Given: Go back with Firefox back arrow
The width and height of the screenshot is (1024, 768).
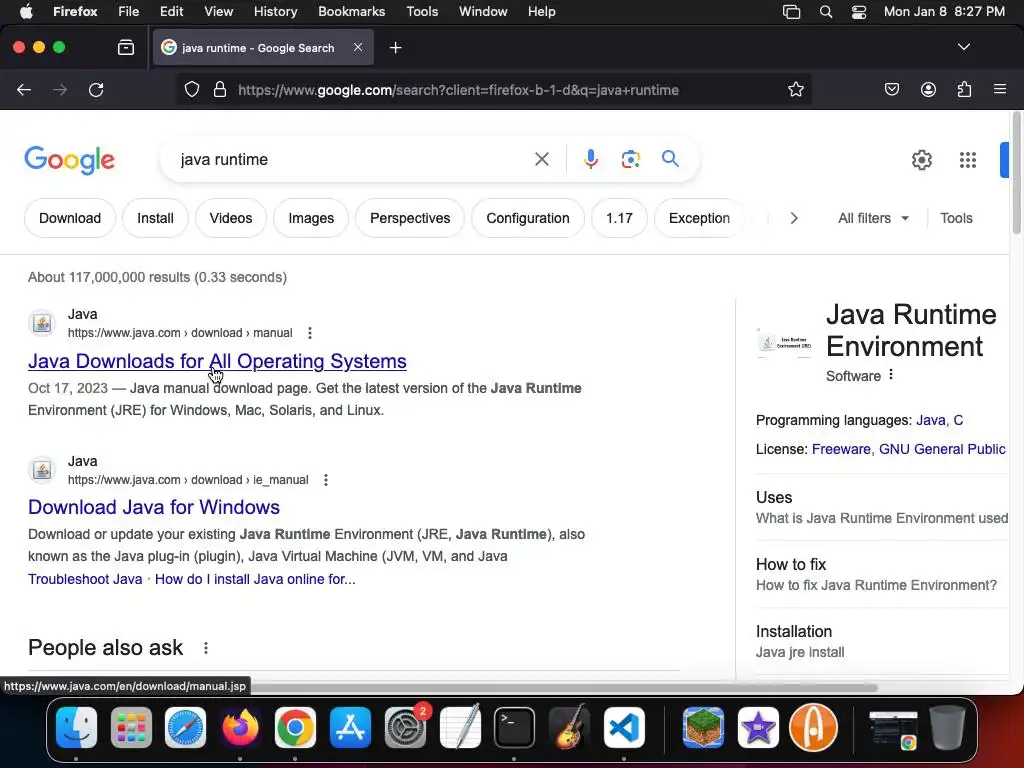Looking at the screenshot, I should tap(24, 89).
